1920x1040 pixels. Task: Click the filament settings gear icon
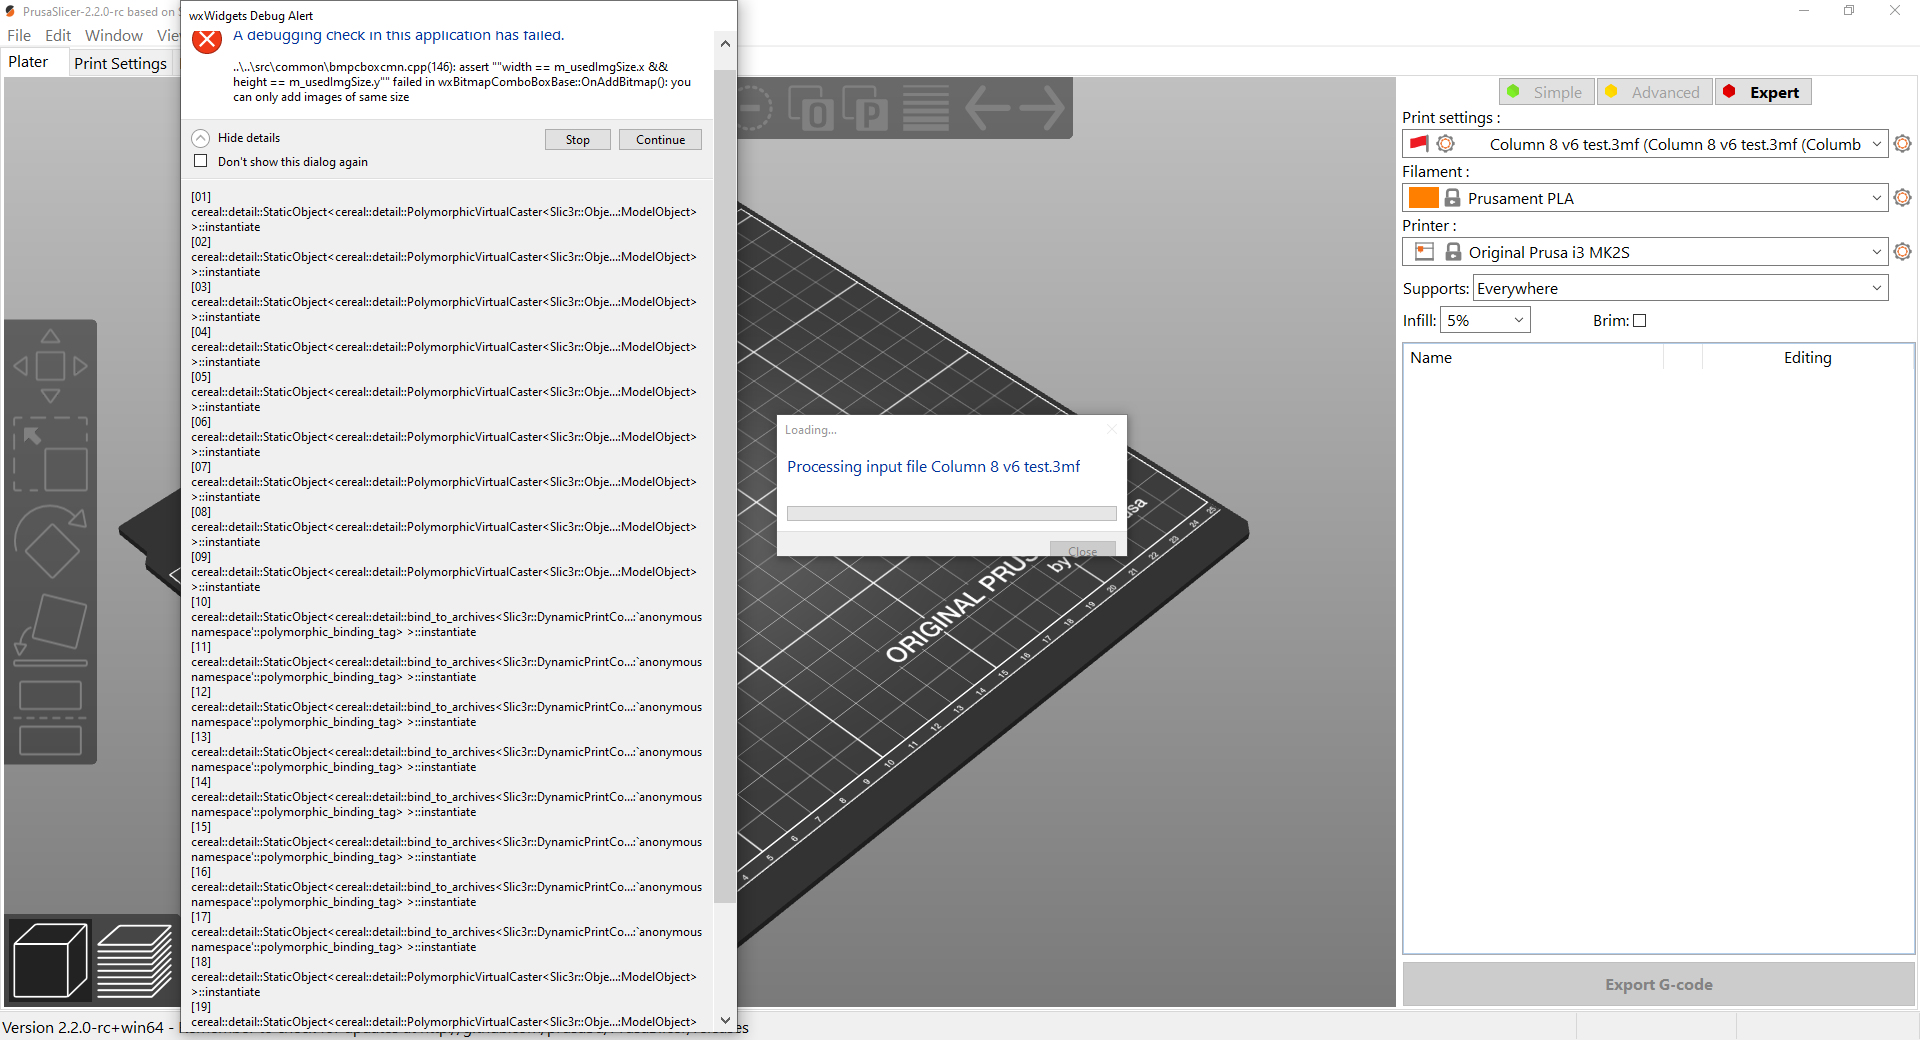[1901, 197]
